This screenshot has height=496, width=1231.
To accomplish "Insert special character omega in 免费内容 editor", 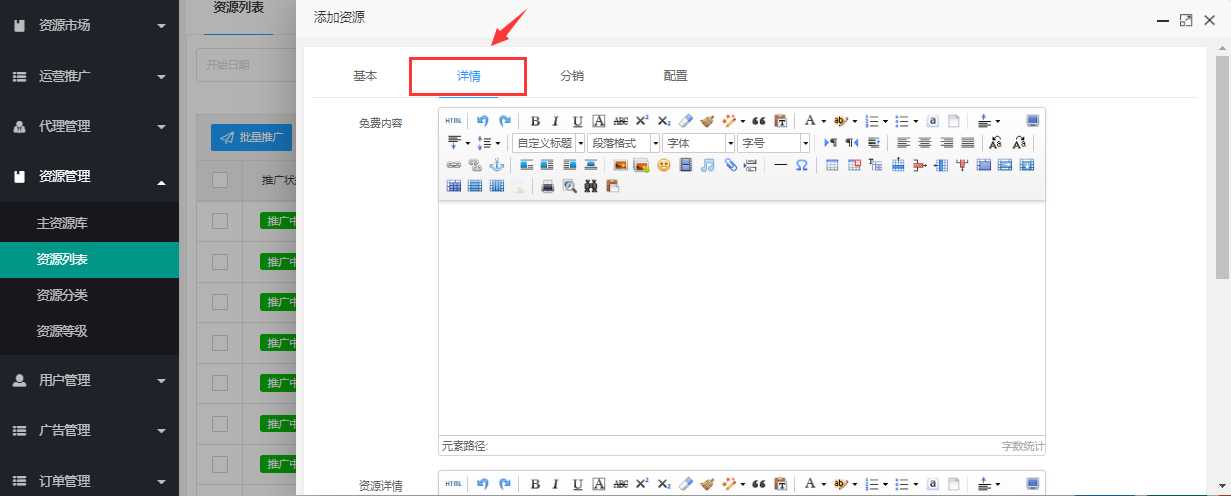I will pos(802,165).
